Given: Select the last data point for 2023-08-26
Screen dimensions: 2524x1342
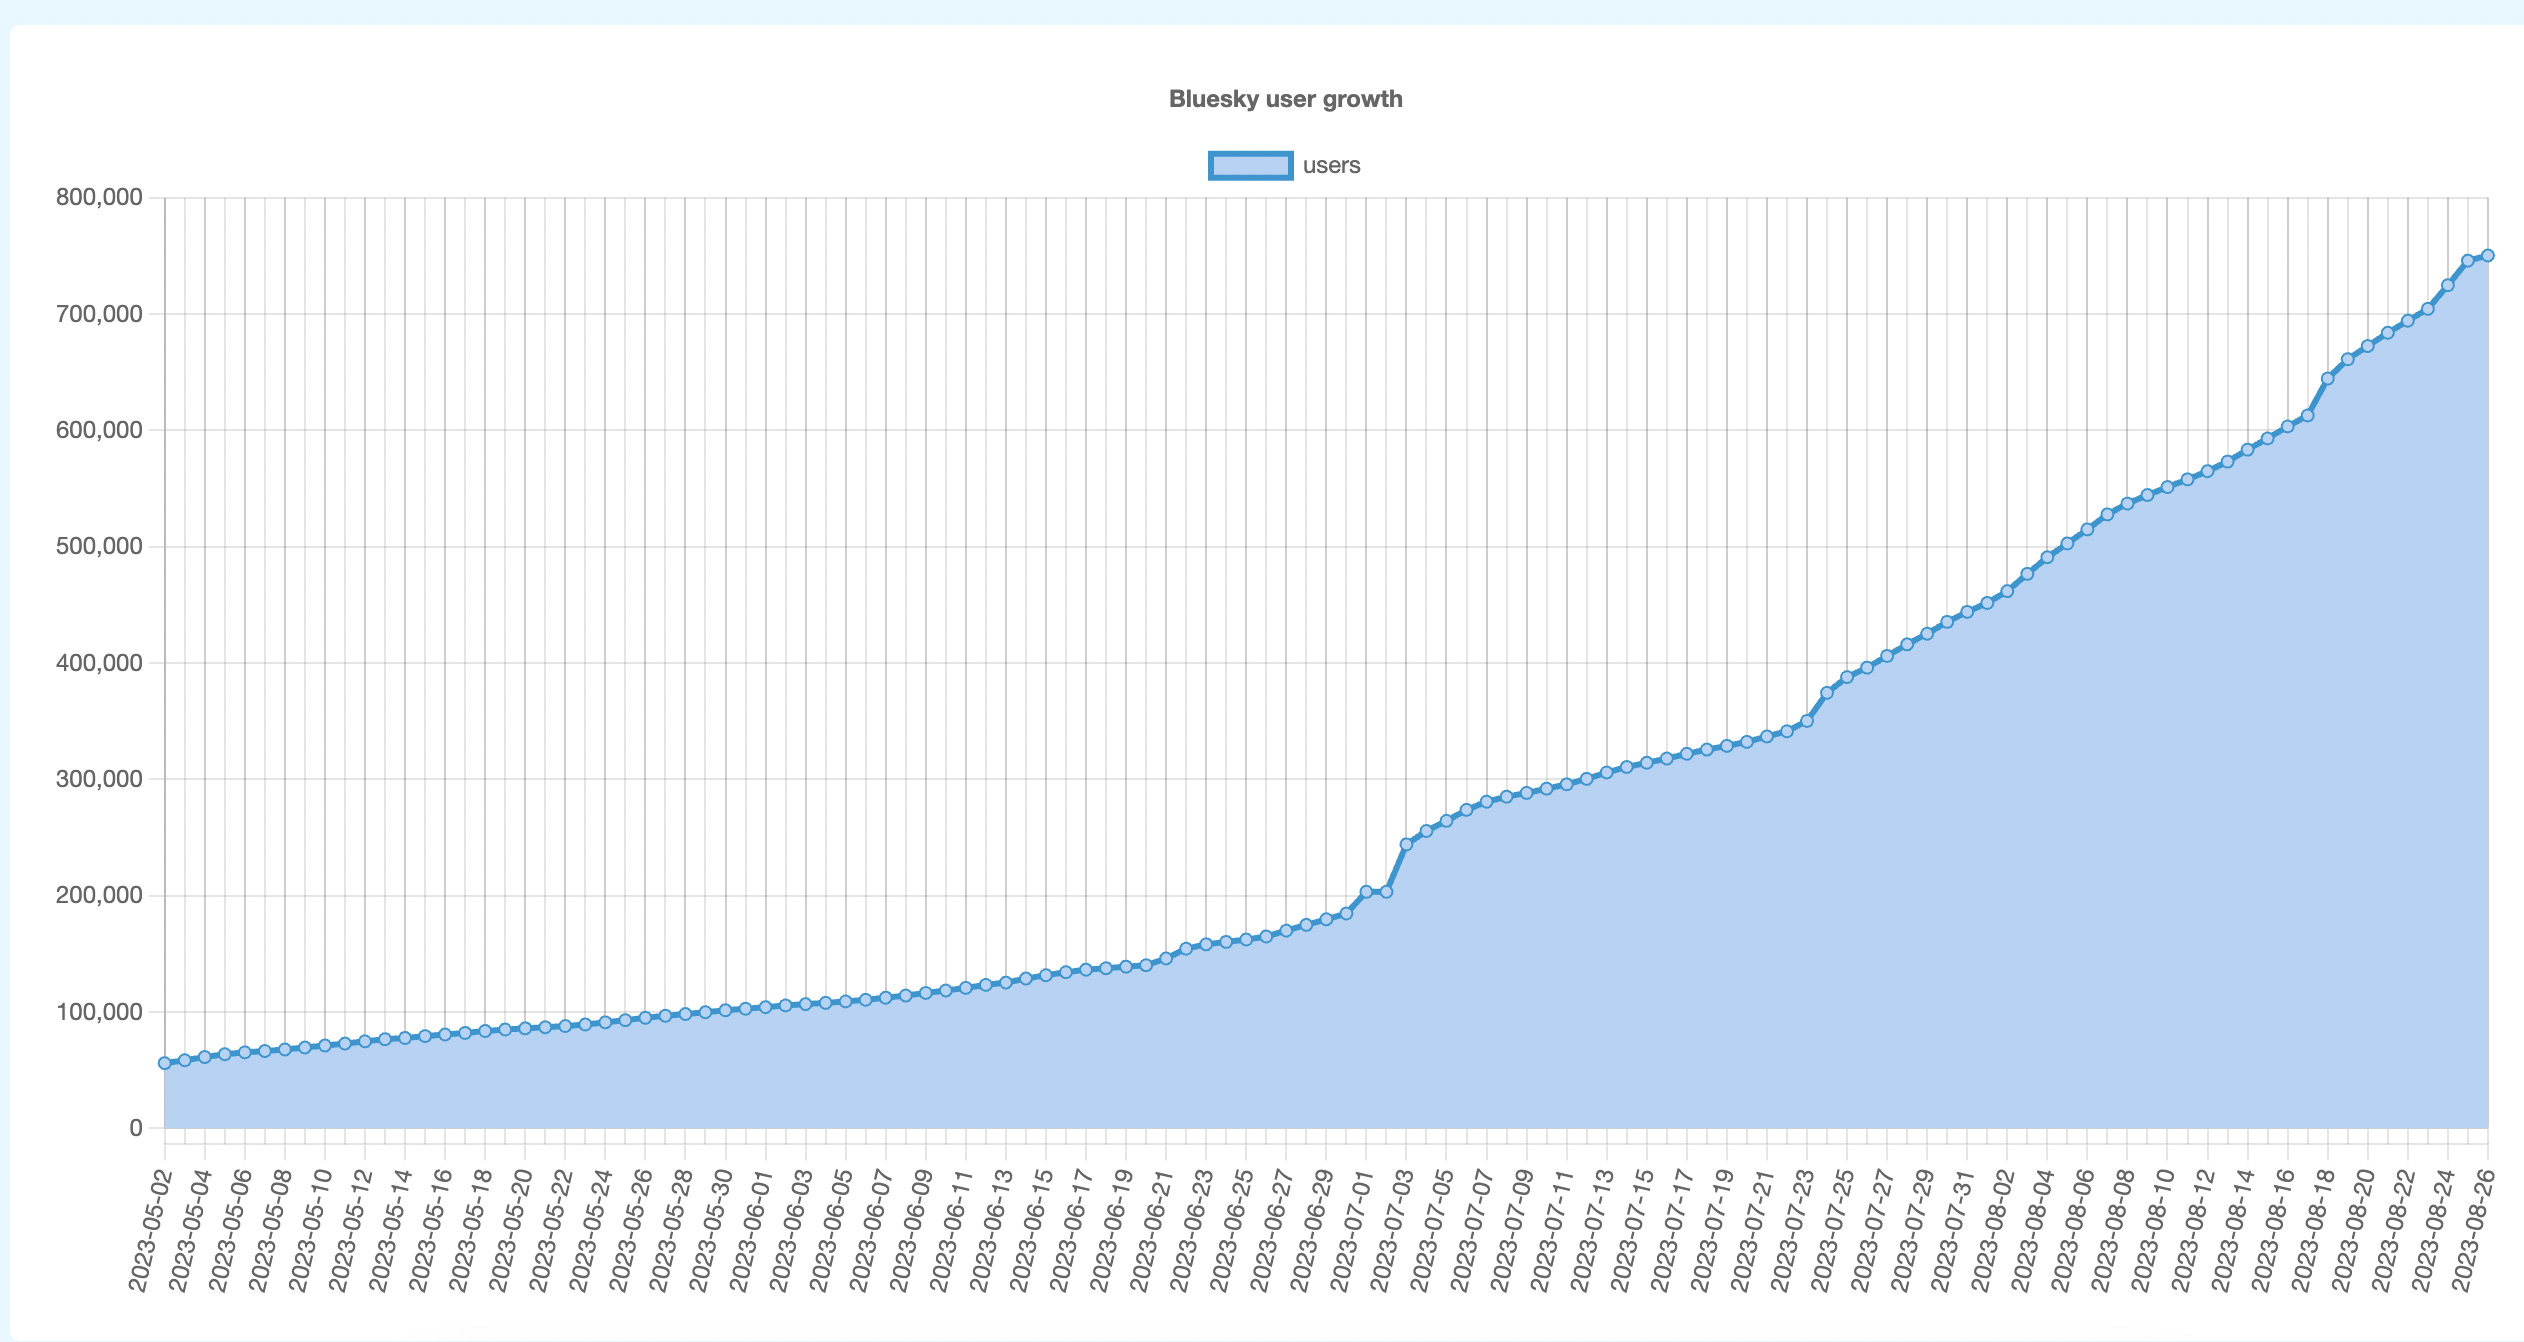Looking at the screenshot, I should click(x=2488, y=255).
